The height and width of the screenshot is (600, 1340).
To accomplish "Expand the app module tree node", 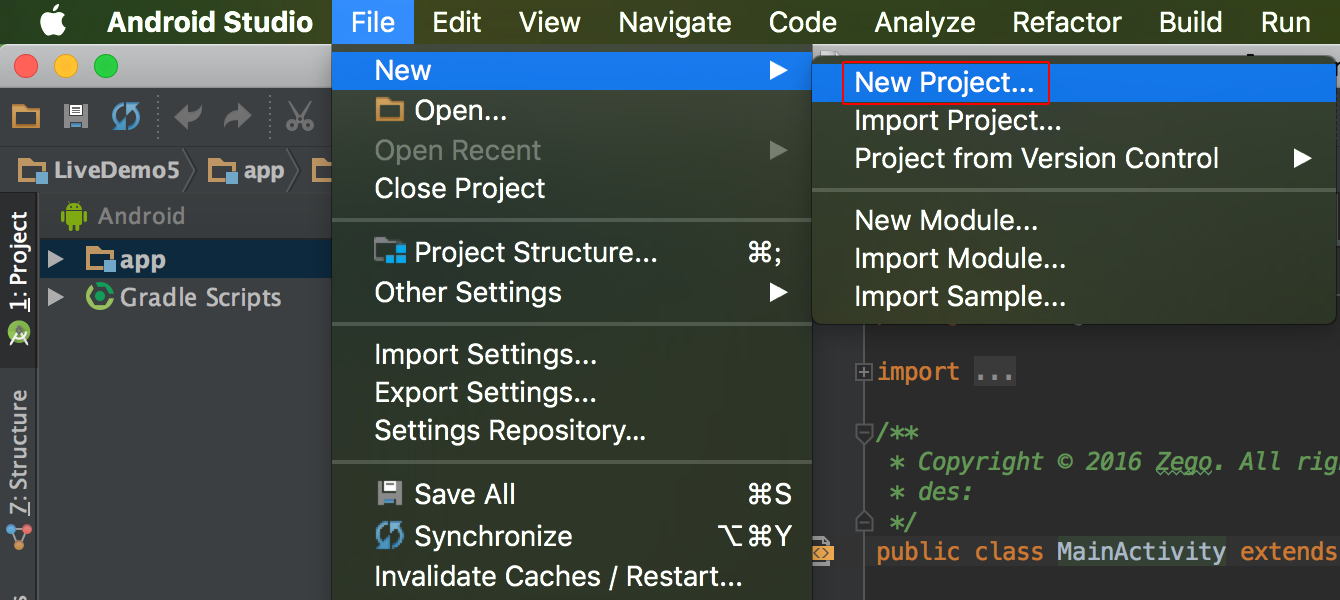I will point(56,260).
